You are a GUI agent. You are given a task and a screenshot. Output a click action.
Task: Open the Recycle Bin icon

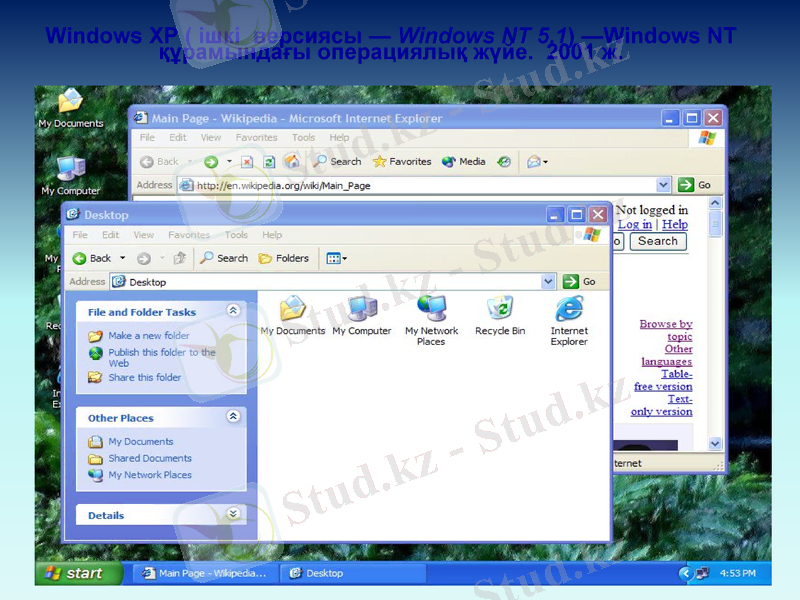point(500,310)
